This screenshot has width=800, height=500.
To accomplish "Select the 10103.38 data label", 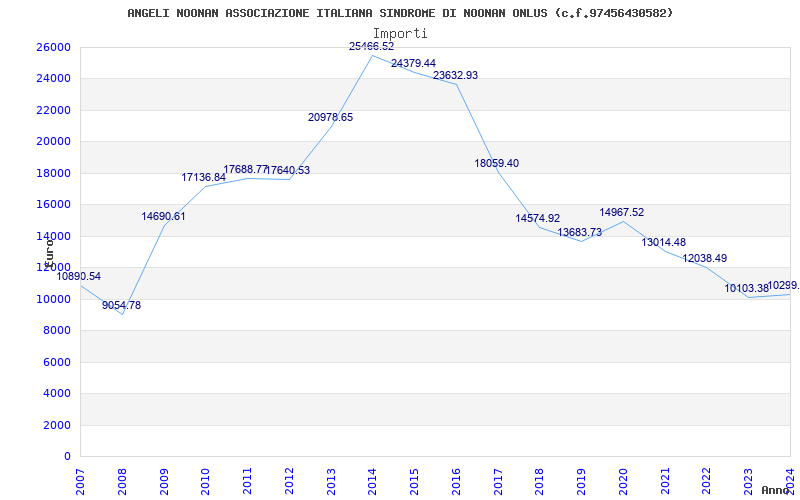I will coord(746,288).
